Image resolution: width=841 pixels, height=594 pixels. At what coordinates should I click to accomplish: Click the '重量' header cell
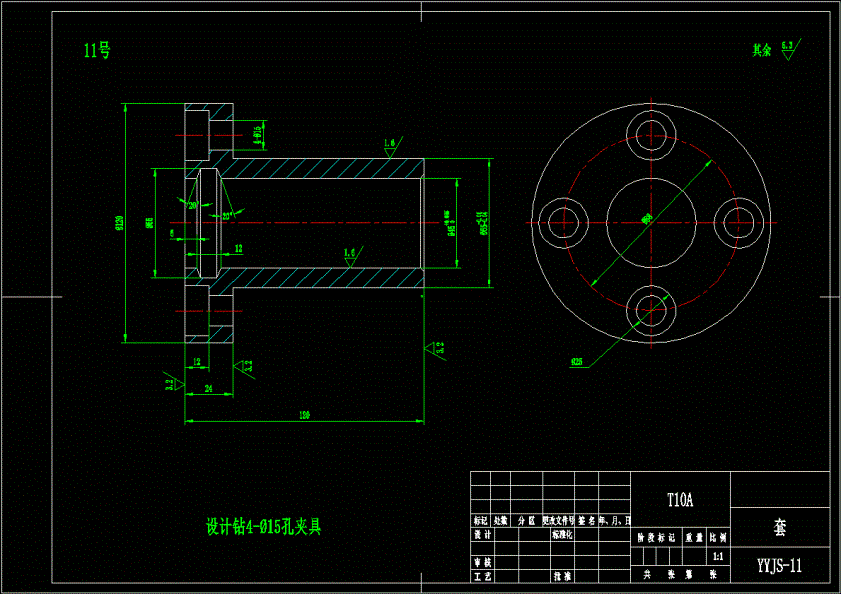[694, 537]
